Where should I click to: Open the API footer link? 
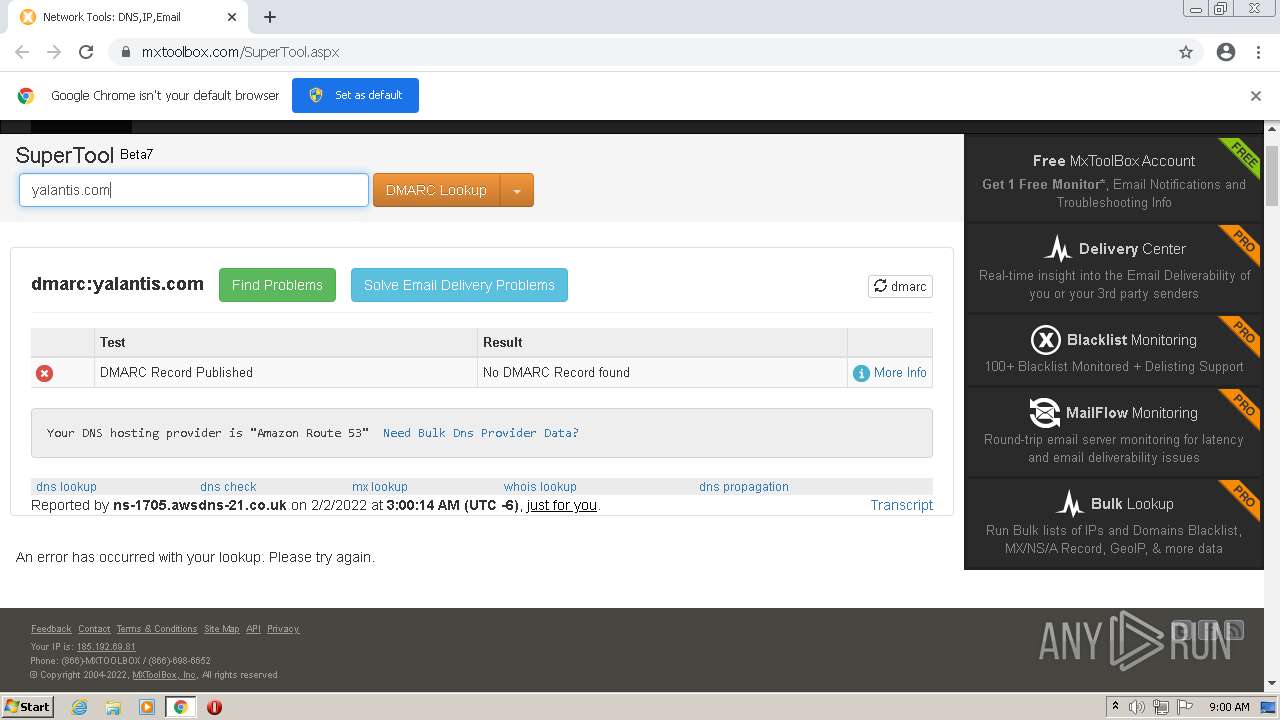[253, 629]
